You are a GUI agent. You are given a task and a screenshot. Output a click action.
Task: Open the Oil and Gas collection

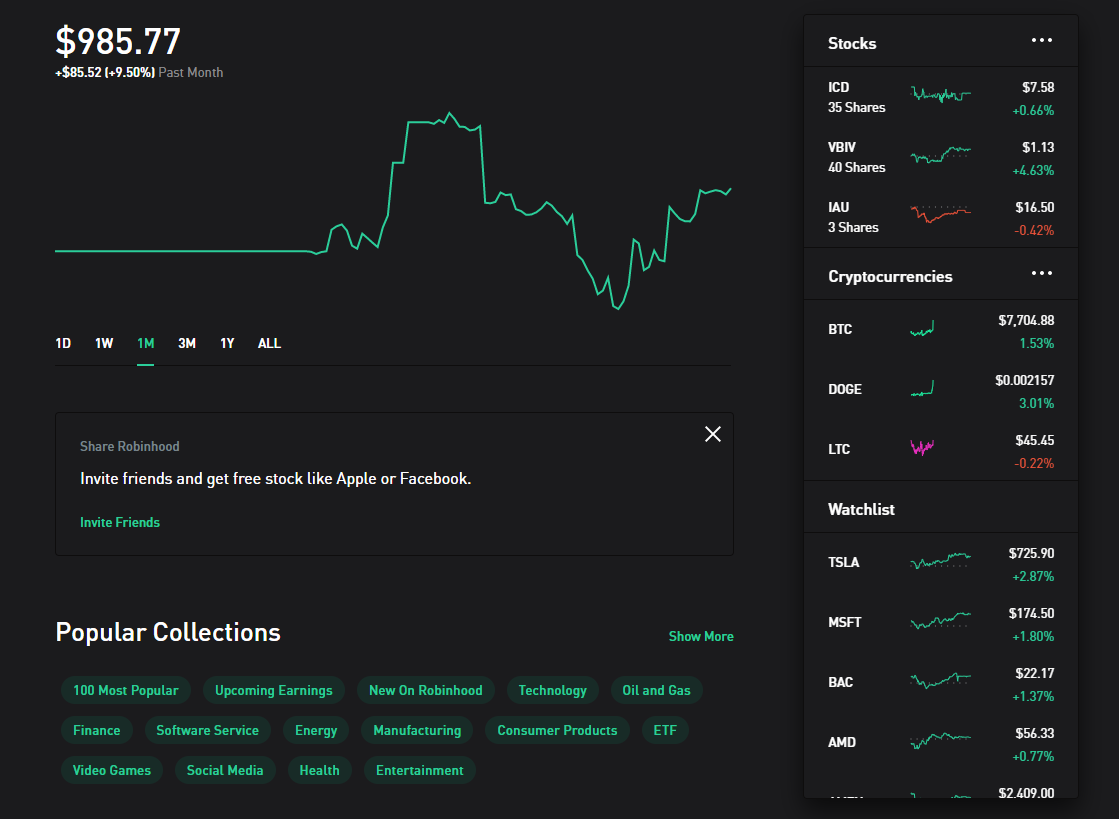657,690
